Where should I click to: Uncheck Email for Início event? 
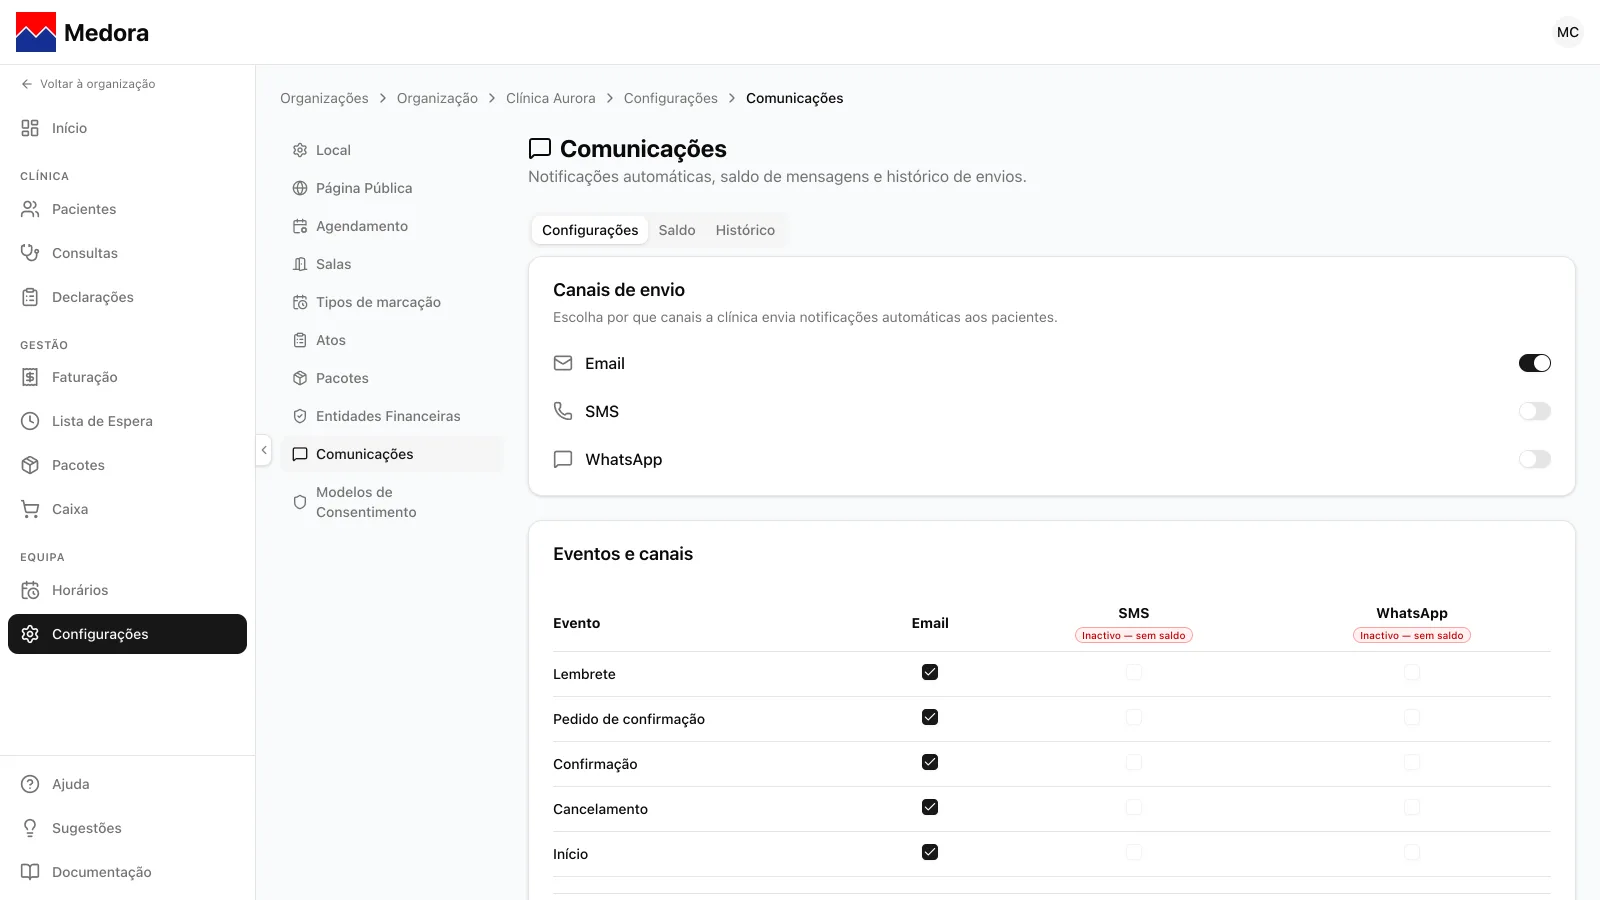[x=930, y=852]
